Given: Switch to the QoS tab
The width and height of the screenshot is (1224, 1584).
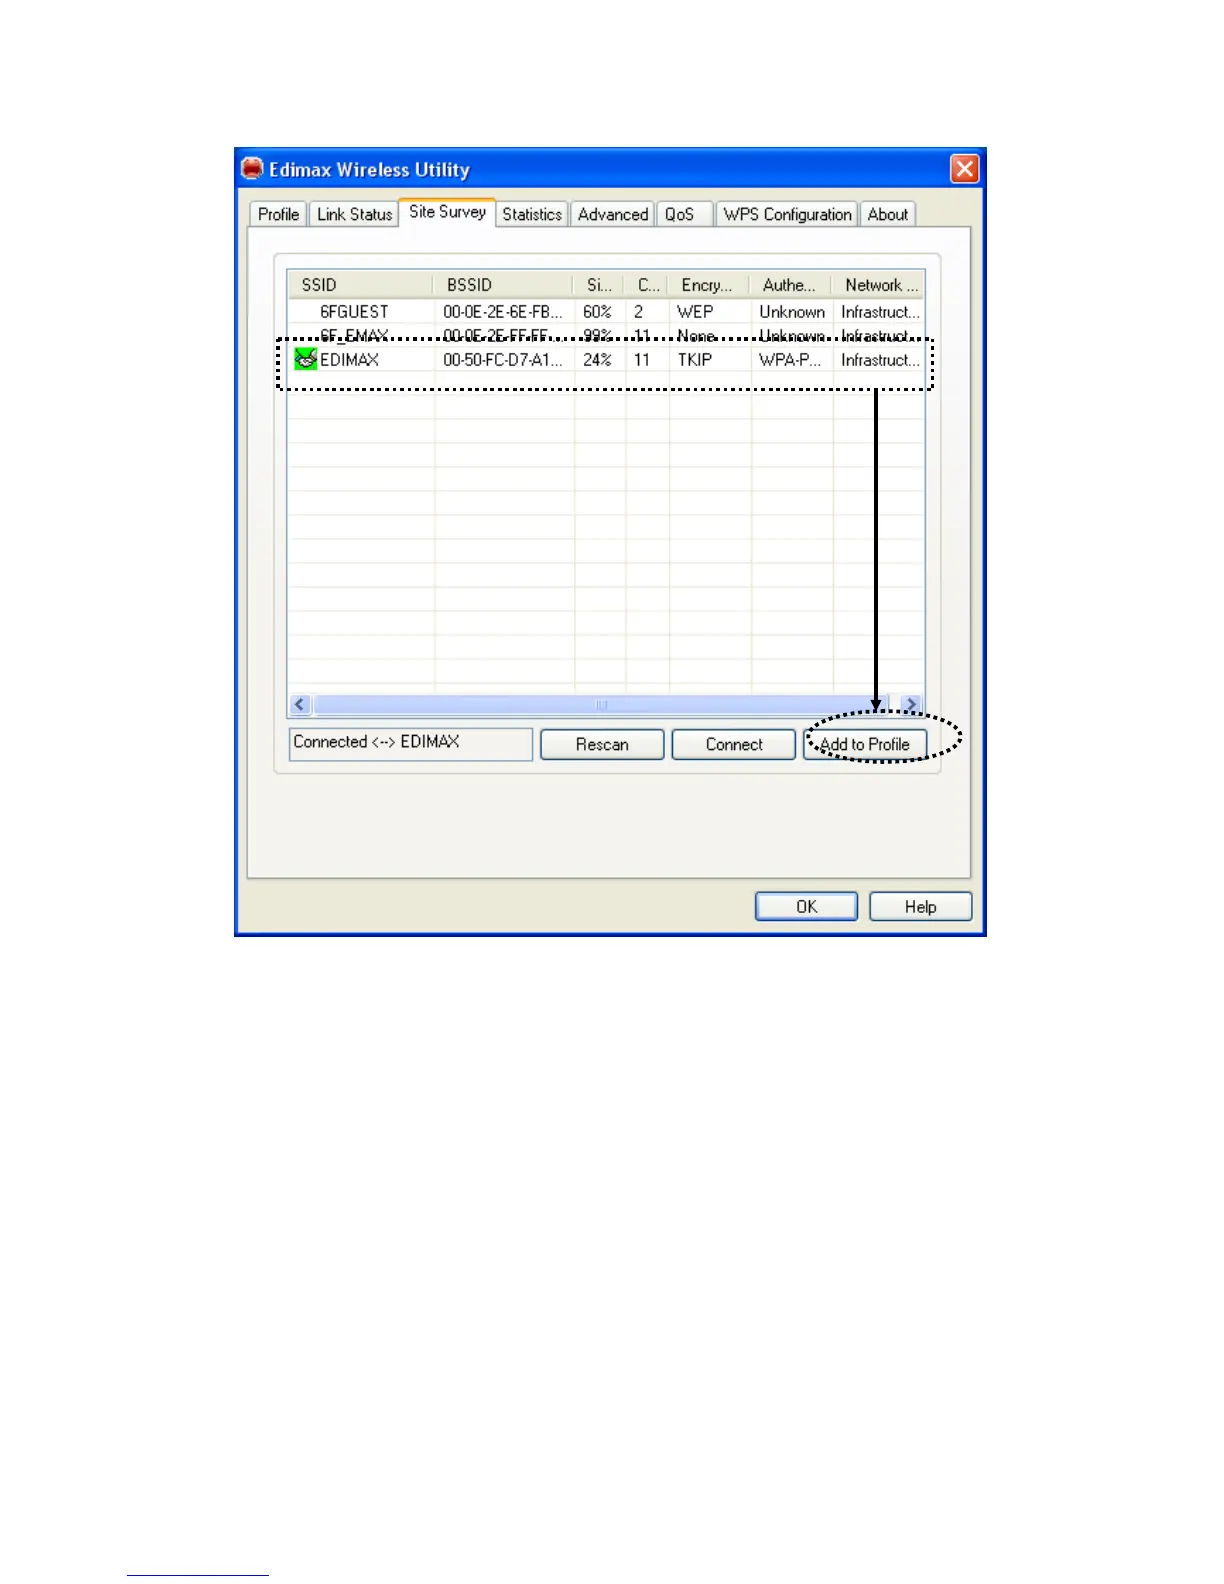Looking at the screenshot, I should 684,214.
